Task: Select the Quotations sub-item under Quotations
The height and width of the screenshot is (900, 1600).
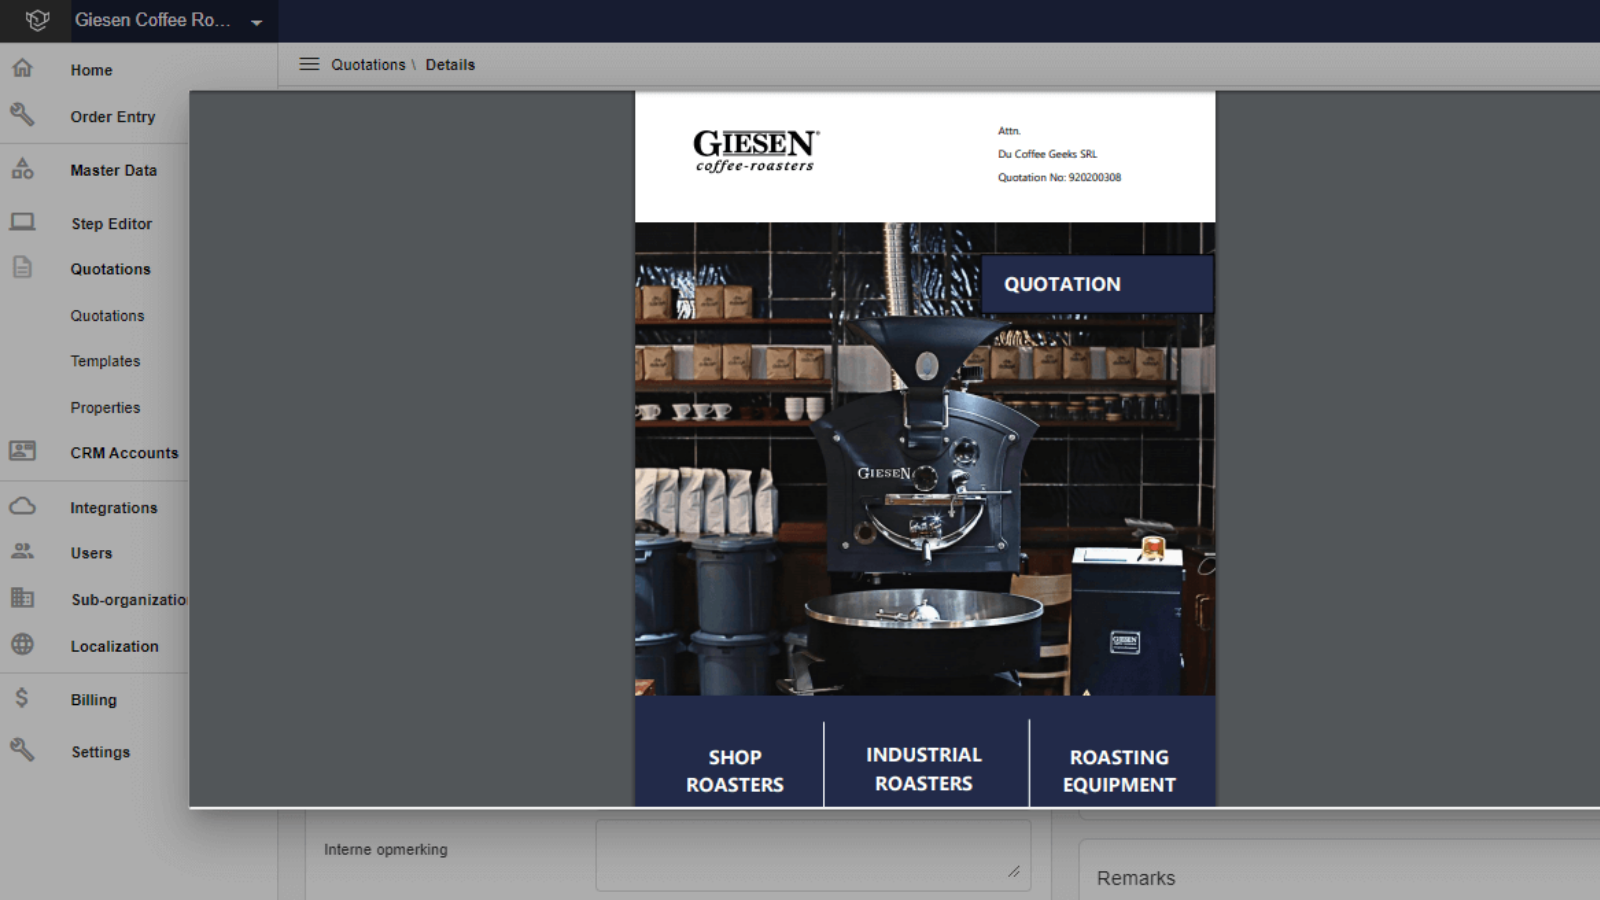Action: coord(107,316)
